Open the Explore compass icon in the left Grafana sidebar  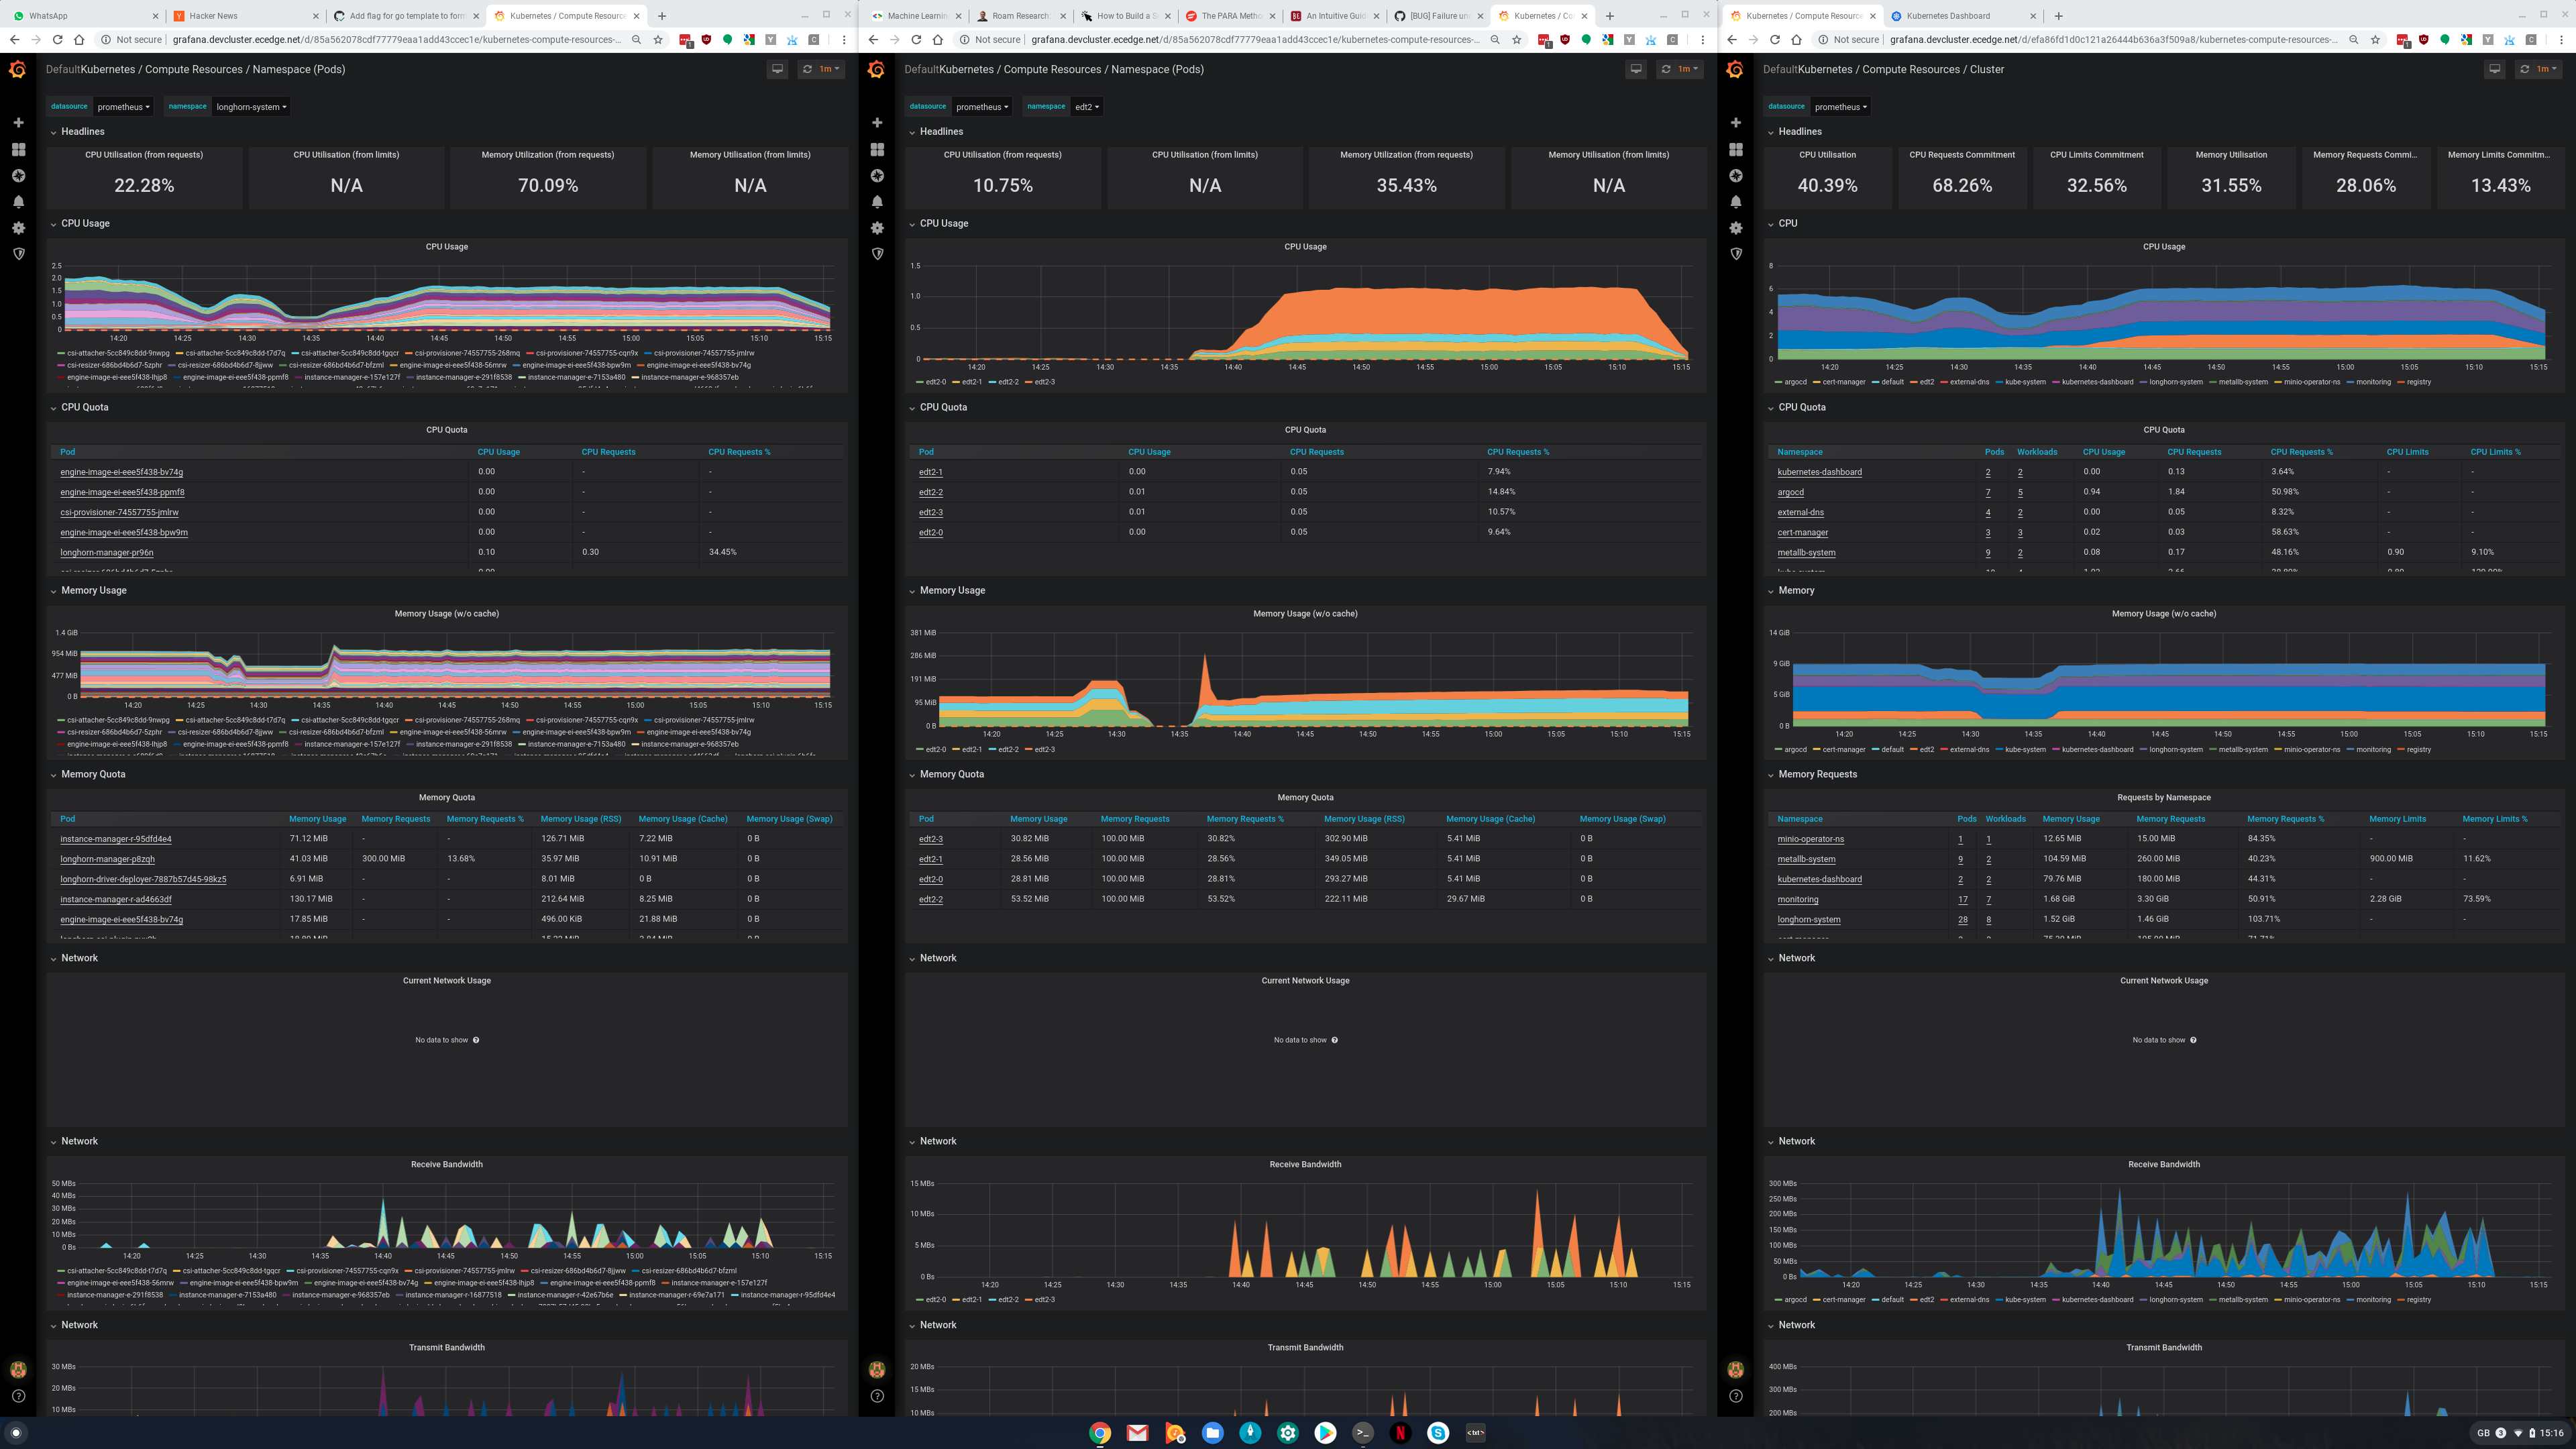point(18,175)
